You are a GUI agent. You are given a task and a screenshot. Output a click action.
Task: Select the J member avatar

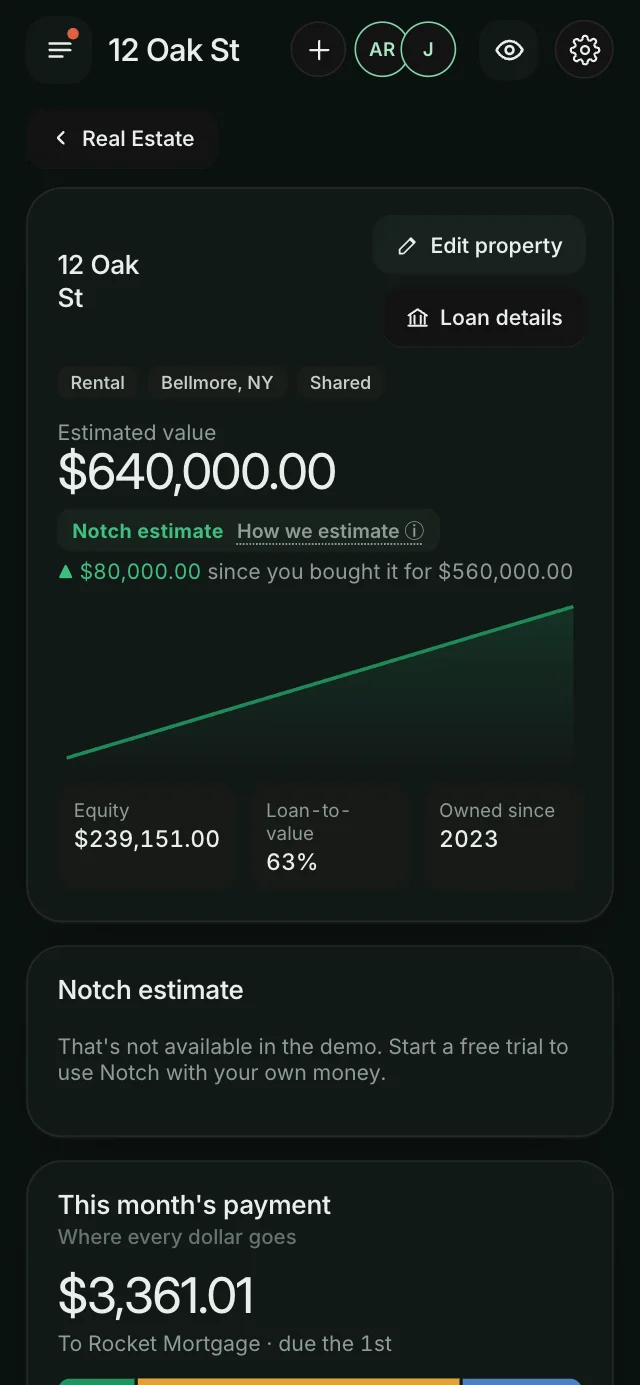point(429,50)
